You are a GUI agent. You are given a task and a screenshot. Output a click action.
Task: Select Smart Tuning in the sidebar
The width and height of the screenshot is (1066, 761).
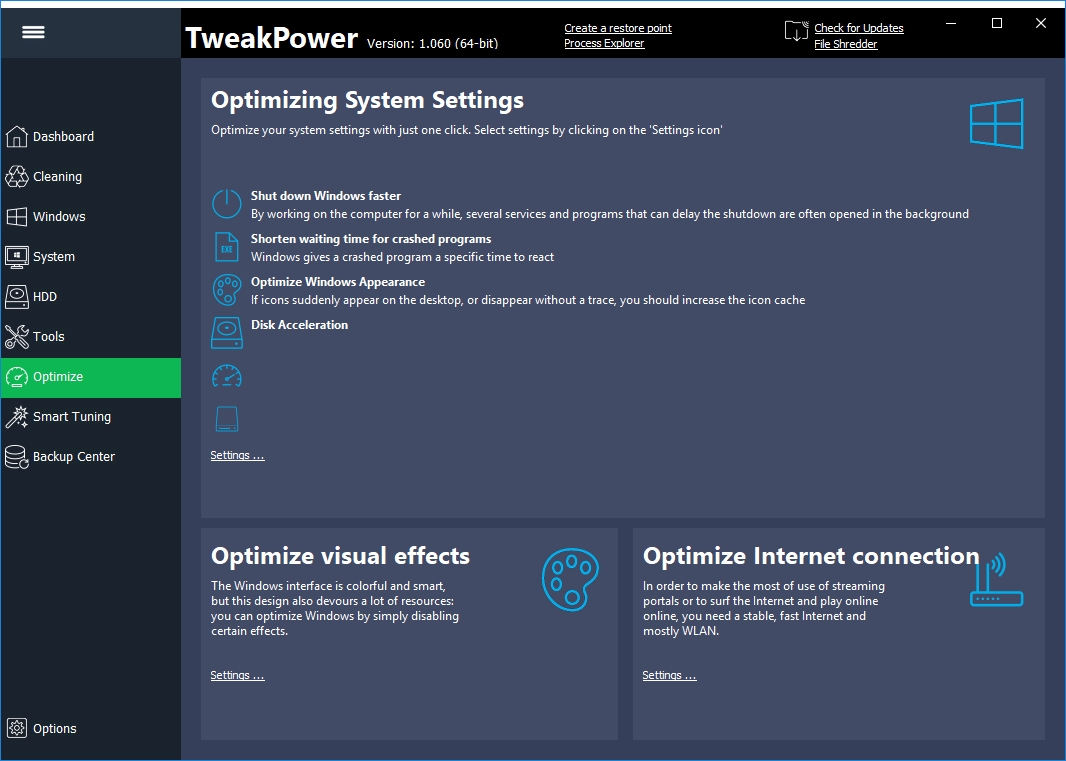(x=71, y=417)
